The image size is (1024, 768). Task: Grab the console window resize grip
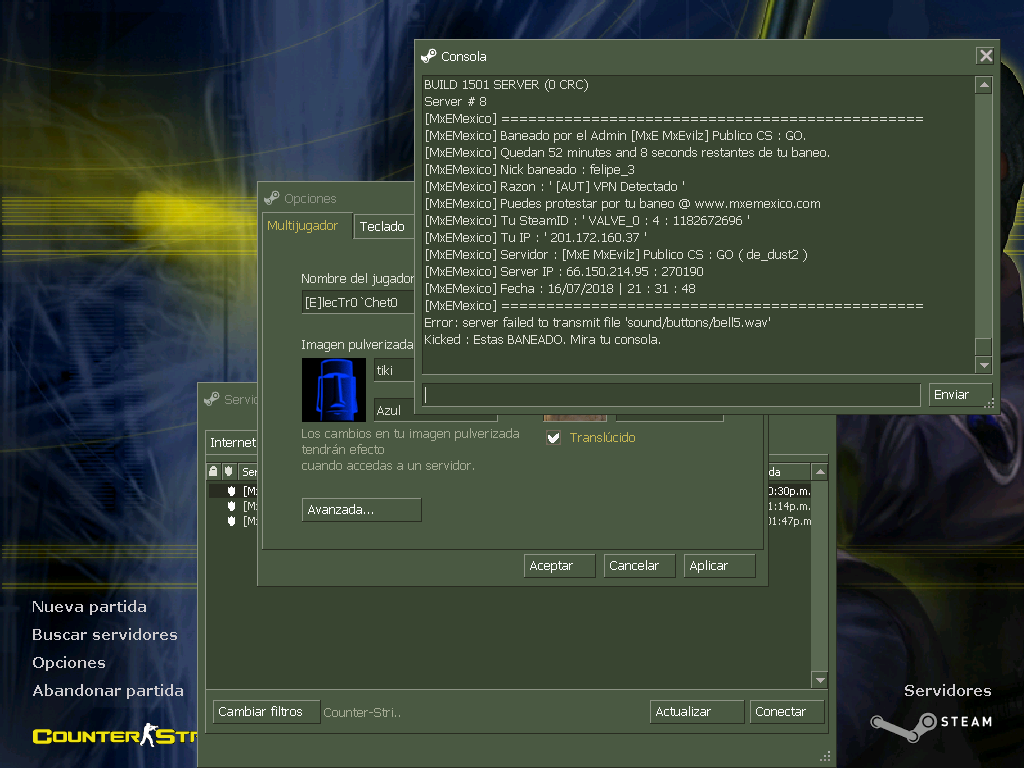tap(989, 403)
